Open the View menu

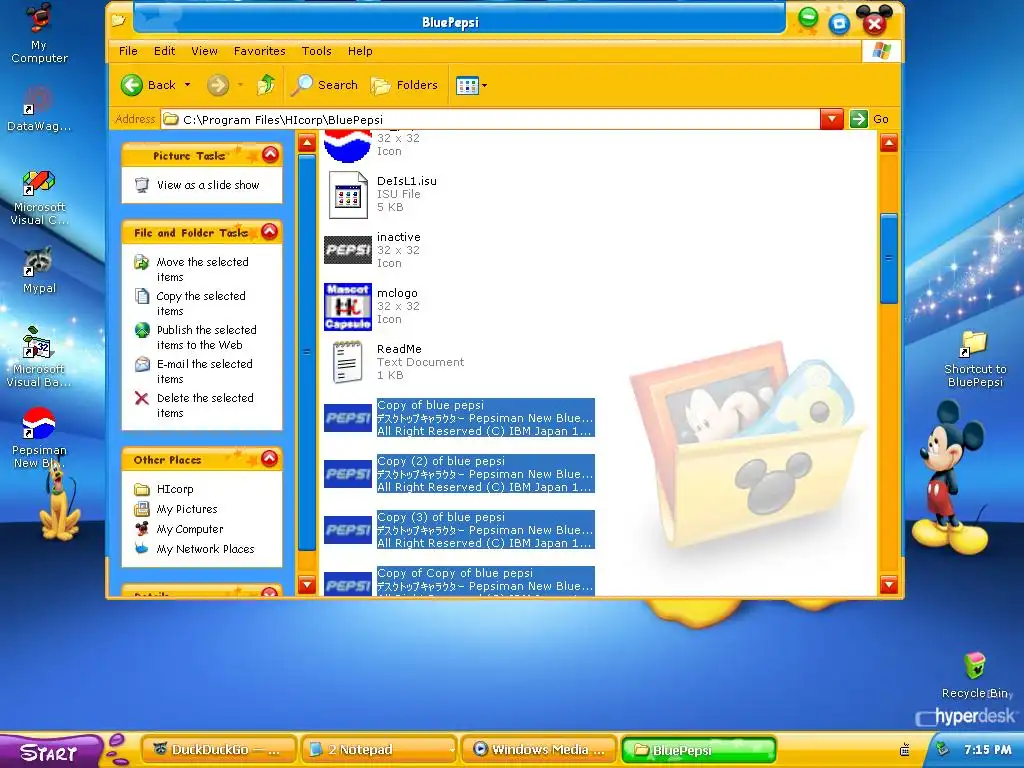(204, 51)
